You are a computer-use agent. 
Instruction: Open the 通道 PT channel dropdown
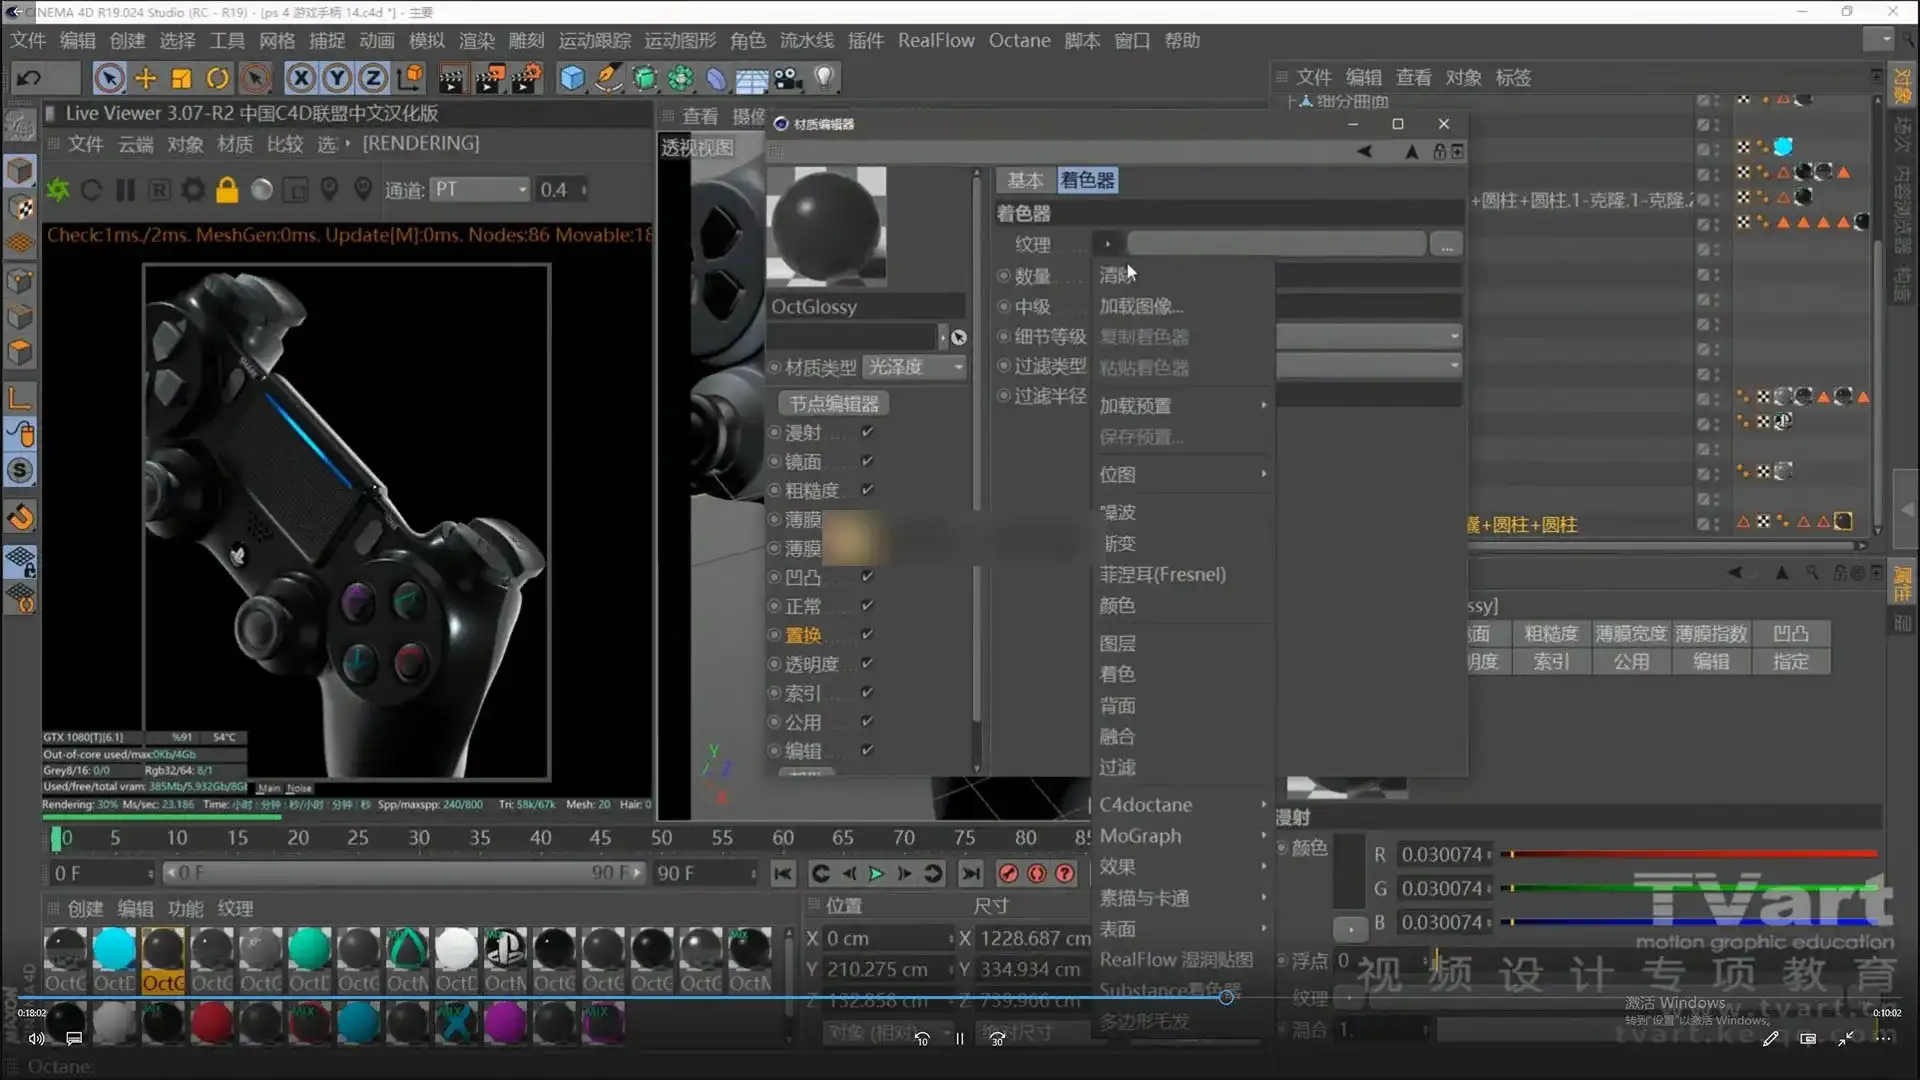pyautogui.click(x=480, y=190)
